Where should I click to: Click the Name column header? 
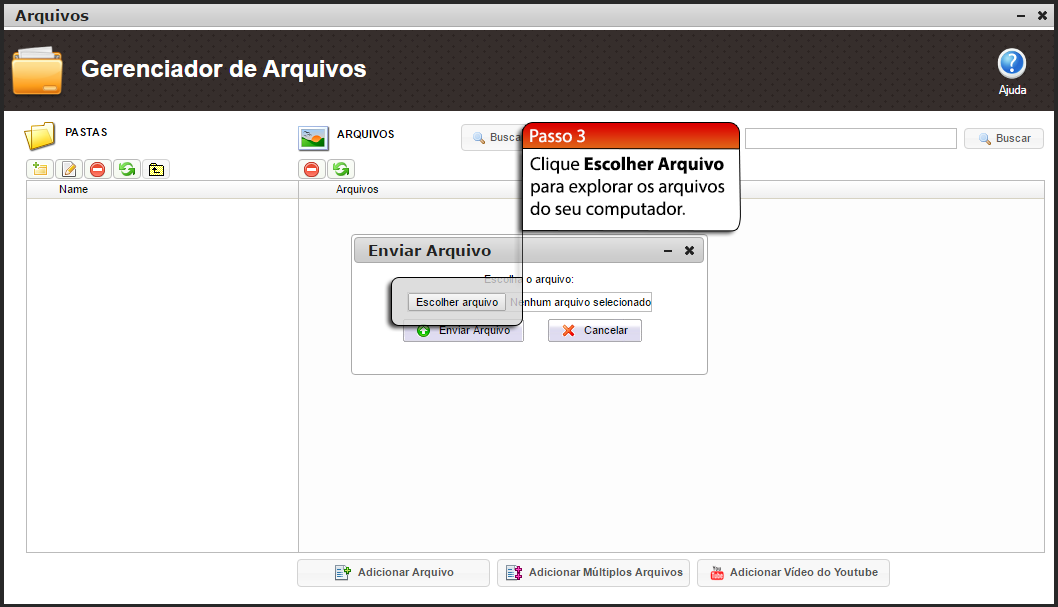(73, 189)
